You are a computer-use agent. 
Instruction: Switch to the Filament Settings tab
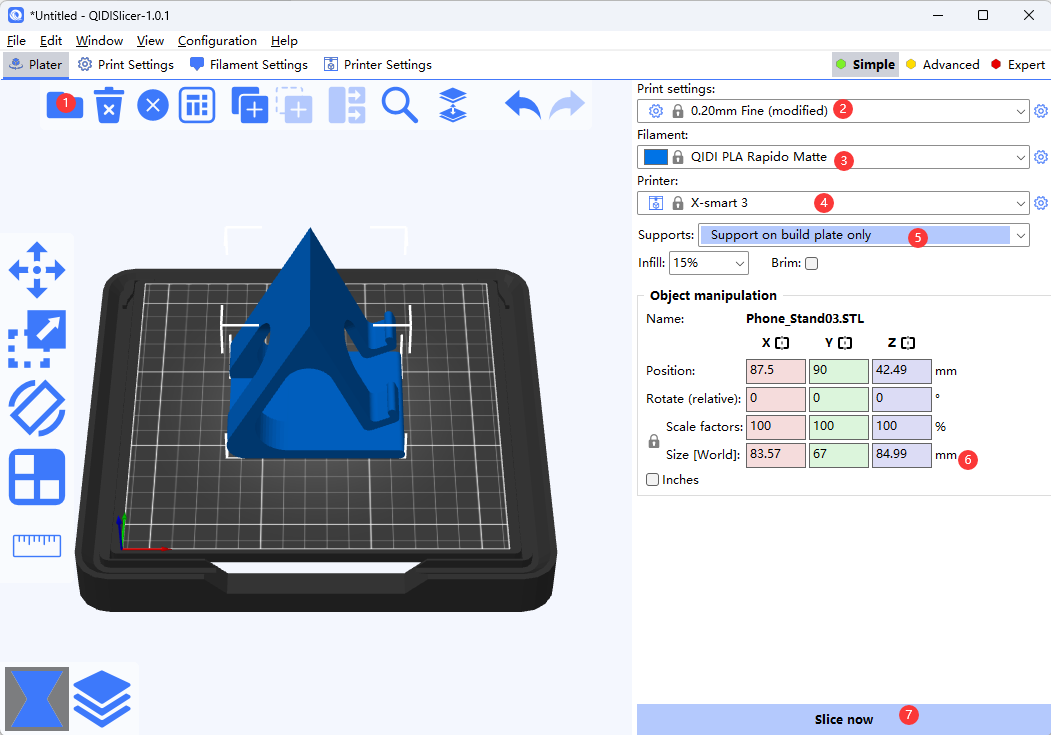pyautogui.click(x=248, y=64)
